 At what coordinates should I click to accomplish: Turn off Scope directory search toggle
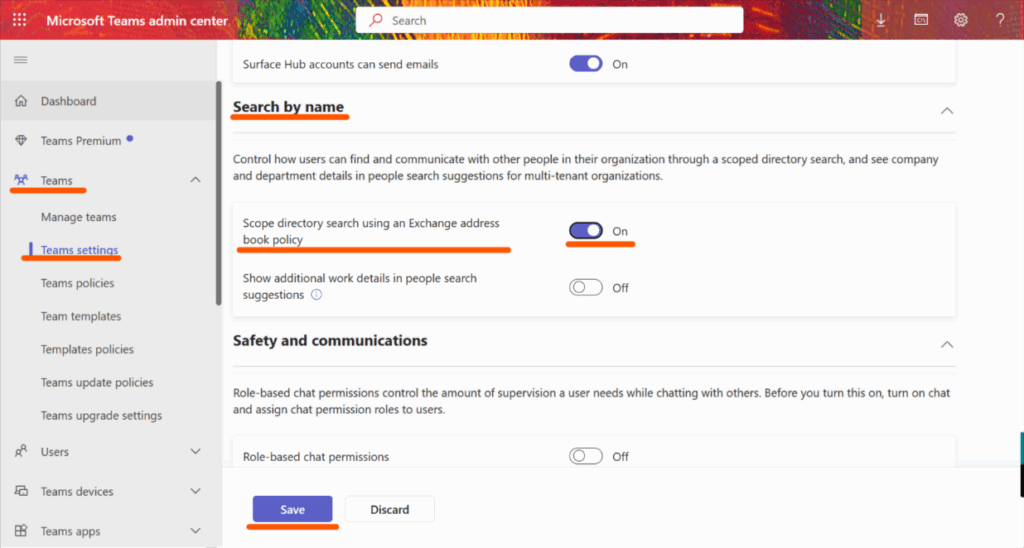pyautogui.click(x=586, y=231)
